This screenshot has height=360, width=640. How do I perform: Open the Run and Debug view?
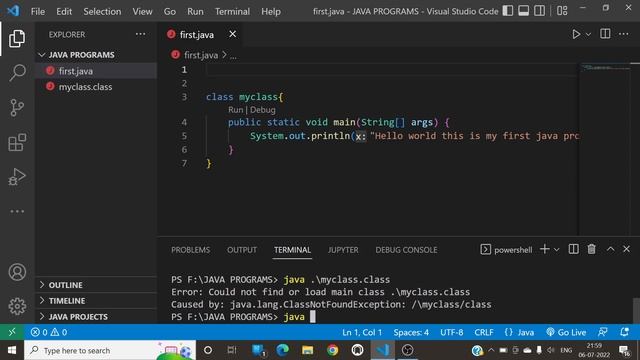[x=17, y=177]
